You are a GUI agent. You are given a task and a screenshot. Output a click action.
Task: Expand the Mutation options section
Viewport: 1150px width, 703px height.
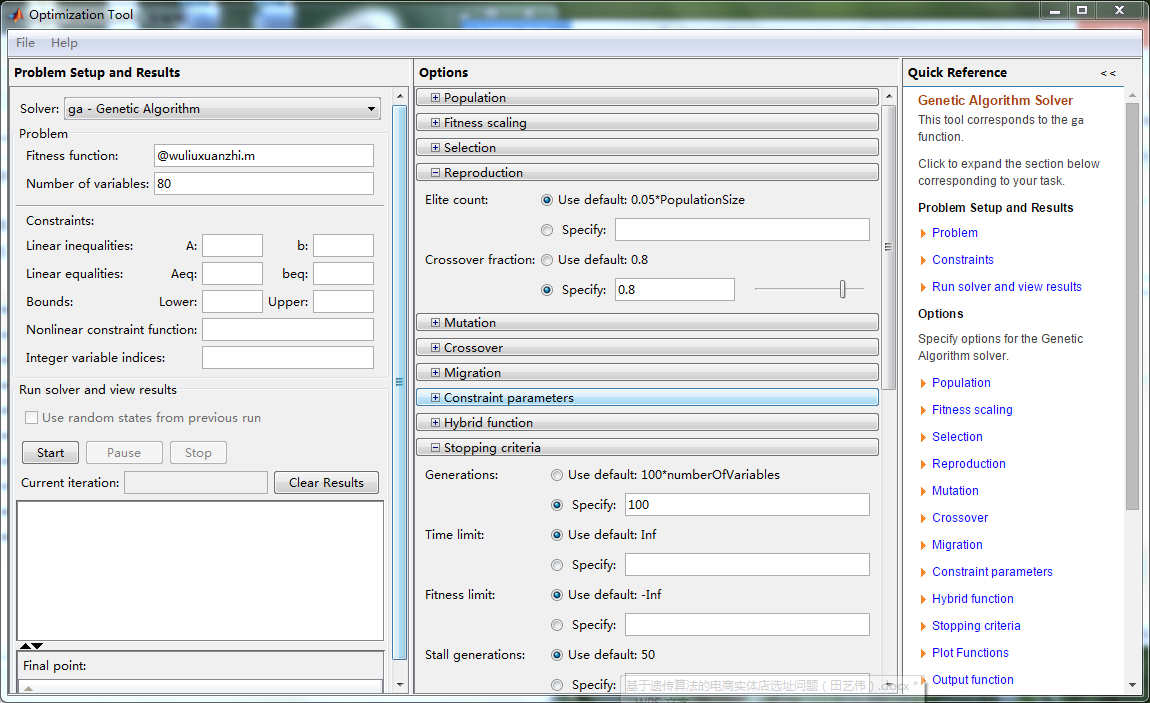coord(436,323)
